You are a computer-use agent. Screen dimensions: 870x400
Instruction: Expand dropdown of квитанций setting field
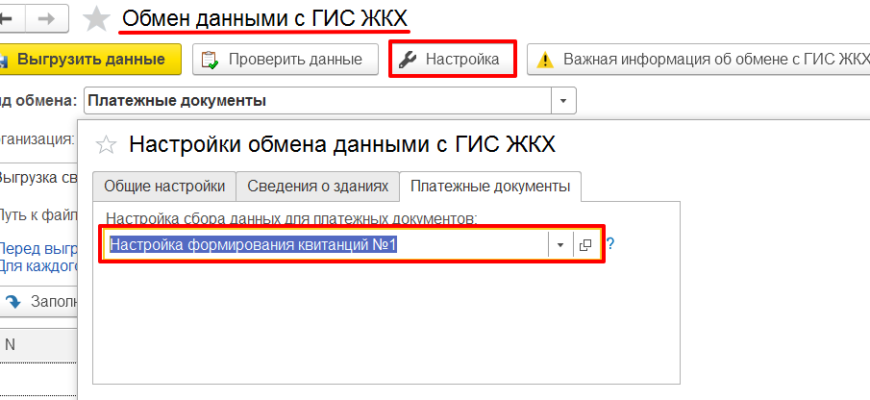(560, 245)
